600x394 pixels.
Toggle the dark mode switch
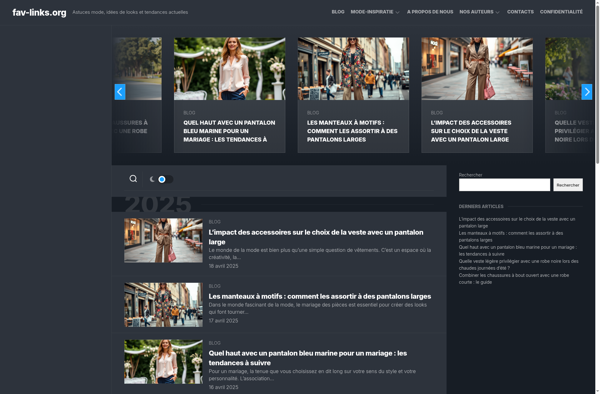pyautogui.click(x=165, y=179)
